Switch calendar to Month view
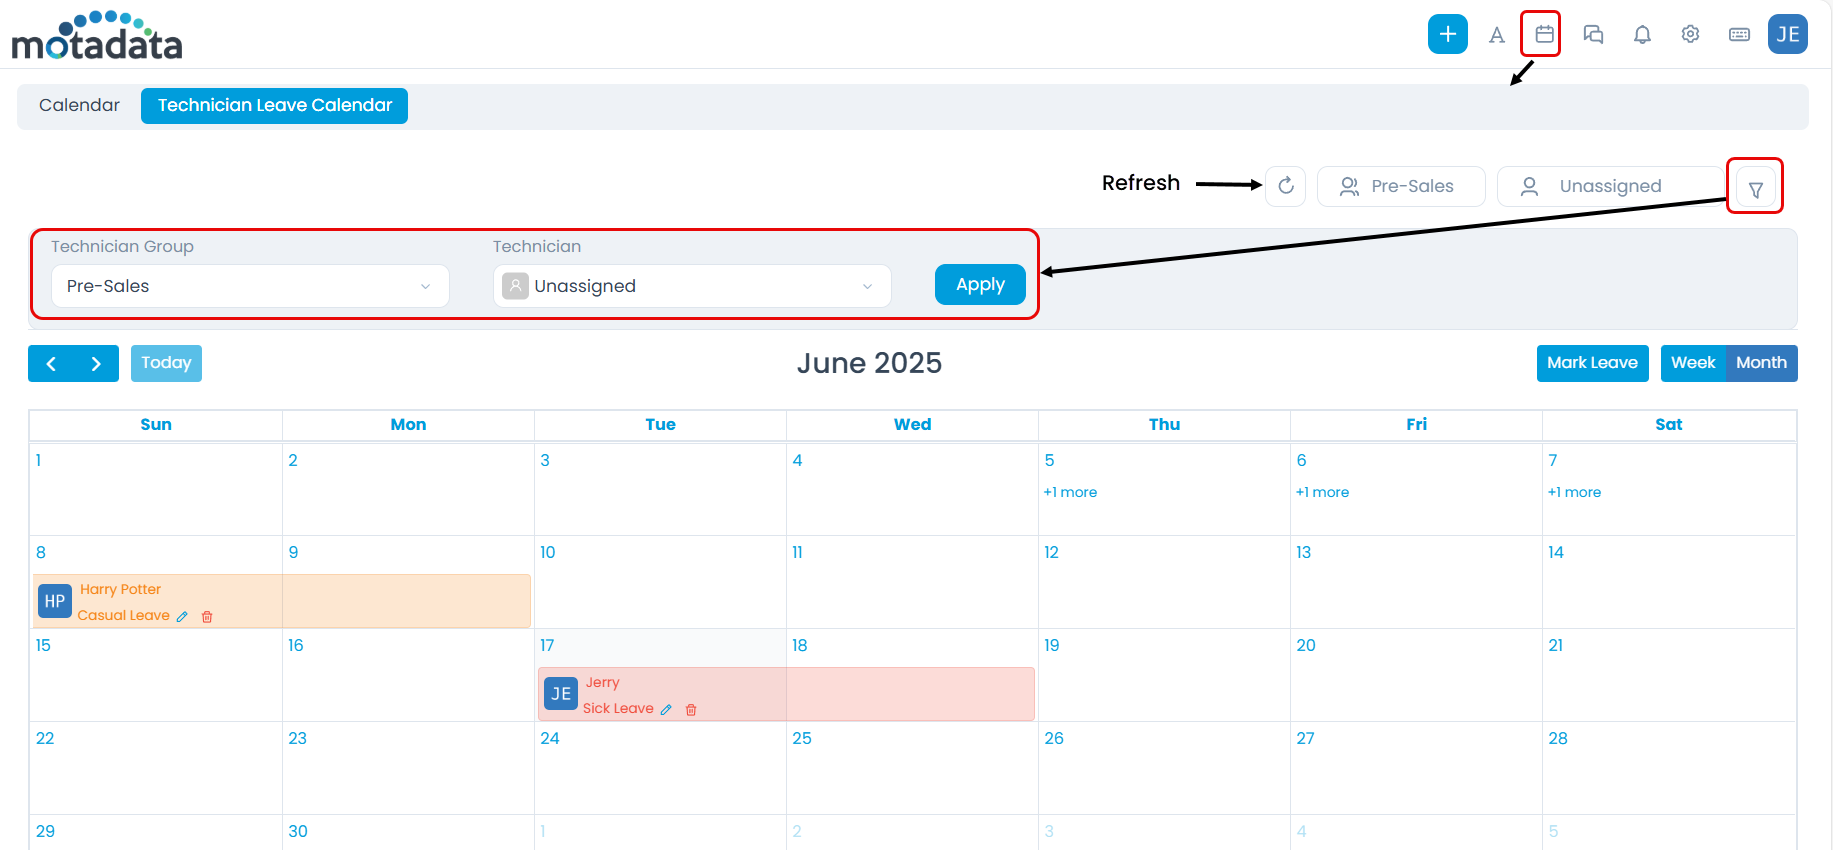Screen dimensions: 1833x850 click(1761, 363)
